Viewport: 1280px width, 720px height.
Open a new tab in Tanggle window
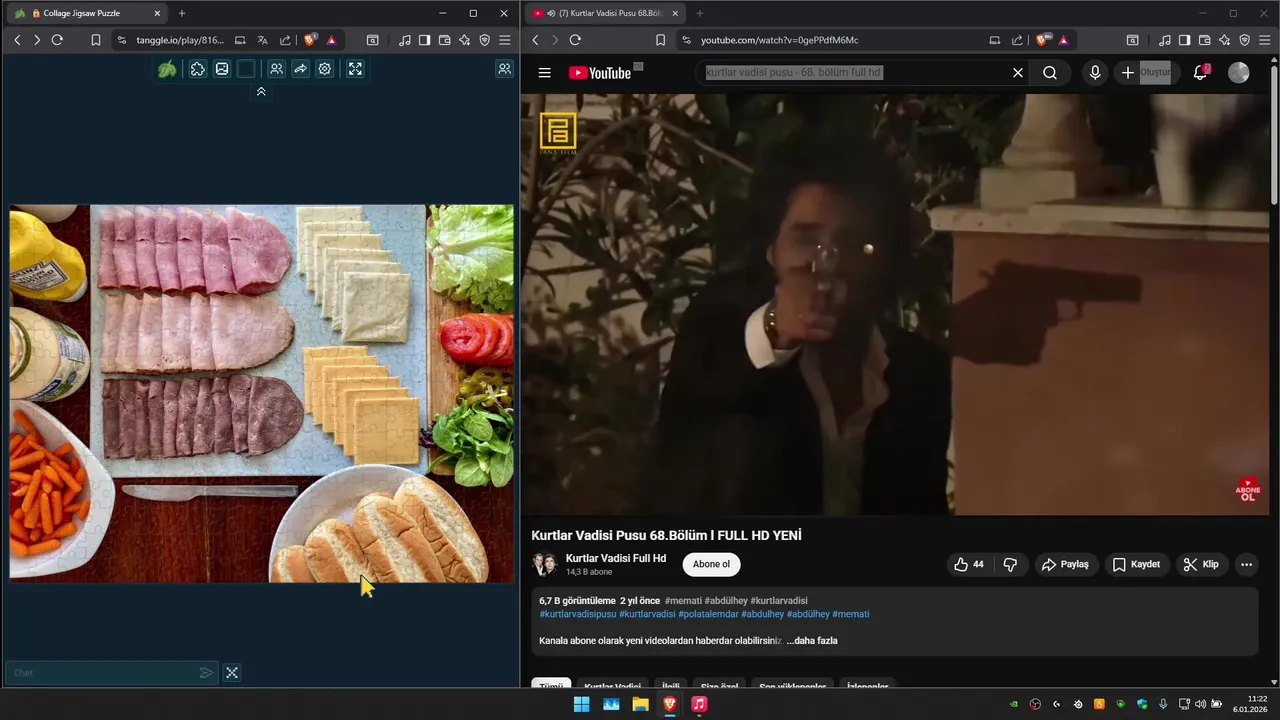(181, 13)
